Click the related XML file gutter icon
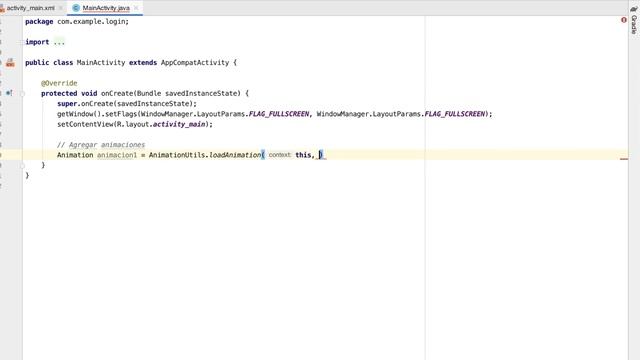This screenshot has height=360, width=640. [x=10, y=62]
